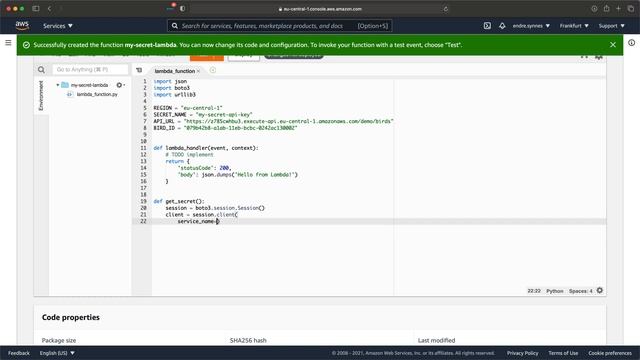Click the browser address bar
This screenshot has height=360, width=640.
tap(320, 9)
